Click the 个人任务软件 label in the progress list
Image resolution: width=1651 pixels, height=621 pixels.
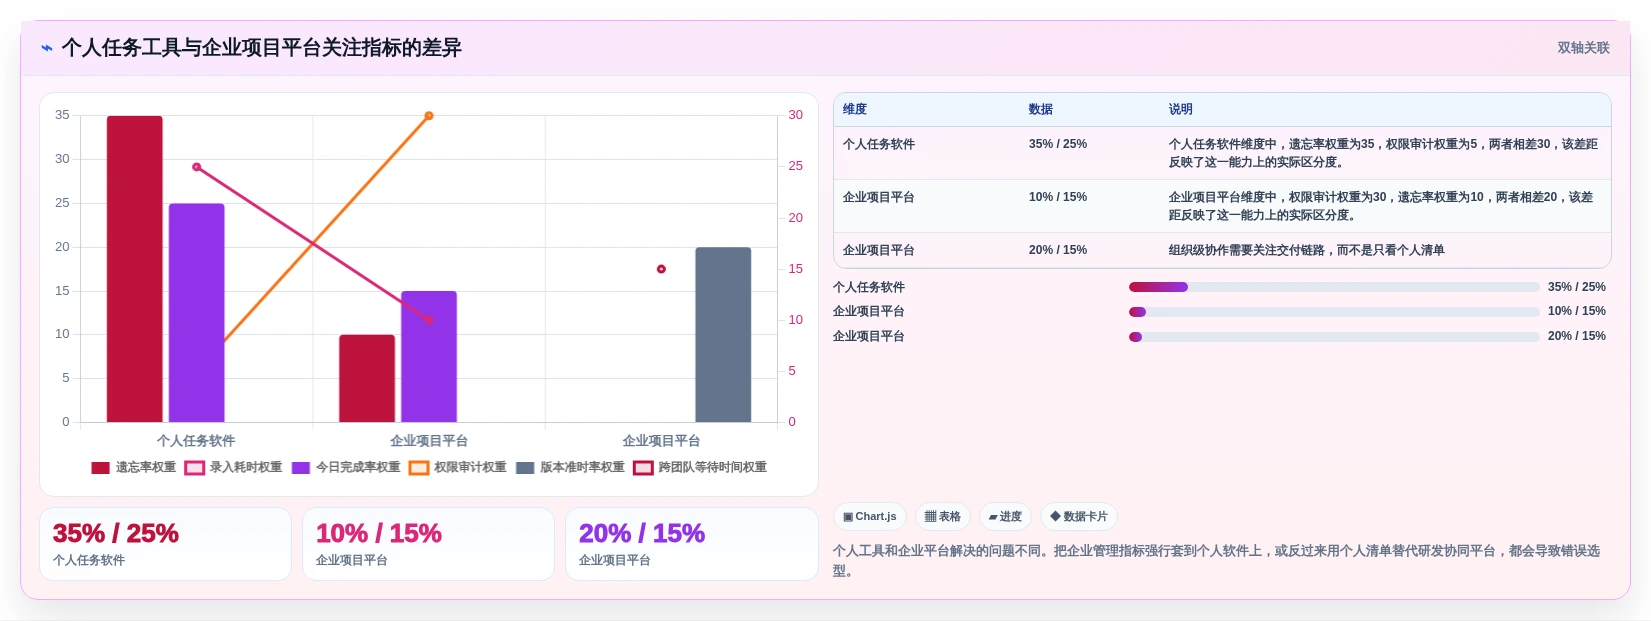[869, 287]
